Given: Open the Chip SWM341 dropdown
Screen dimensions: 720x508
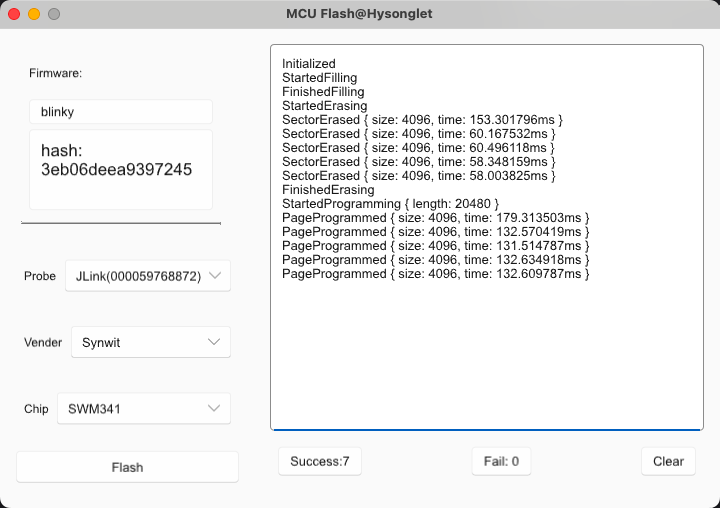Looking at the screenshot, I should click(x=143, y=408).
